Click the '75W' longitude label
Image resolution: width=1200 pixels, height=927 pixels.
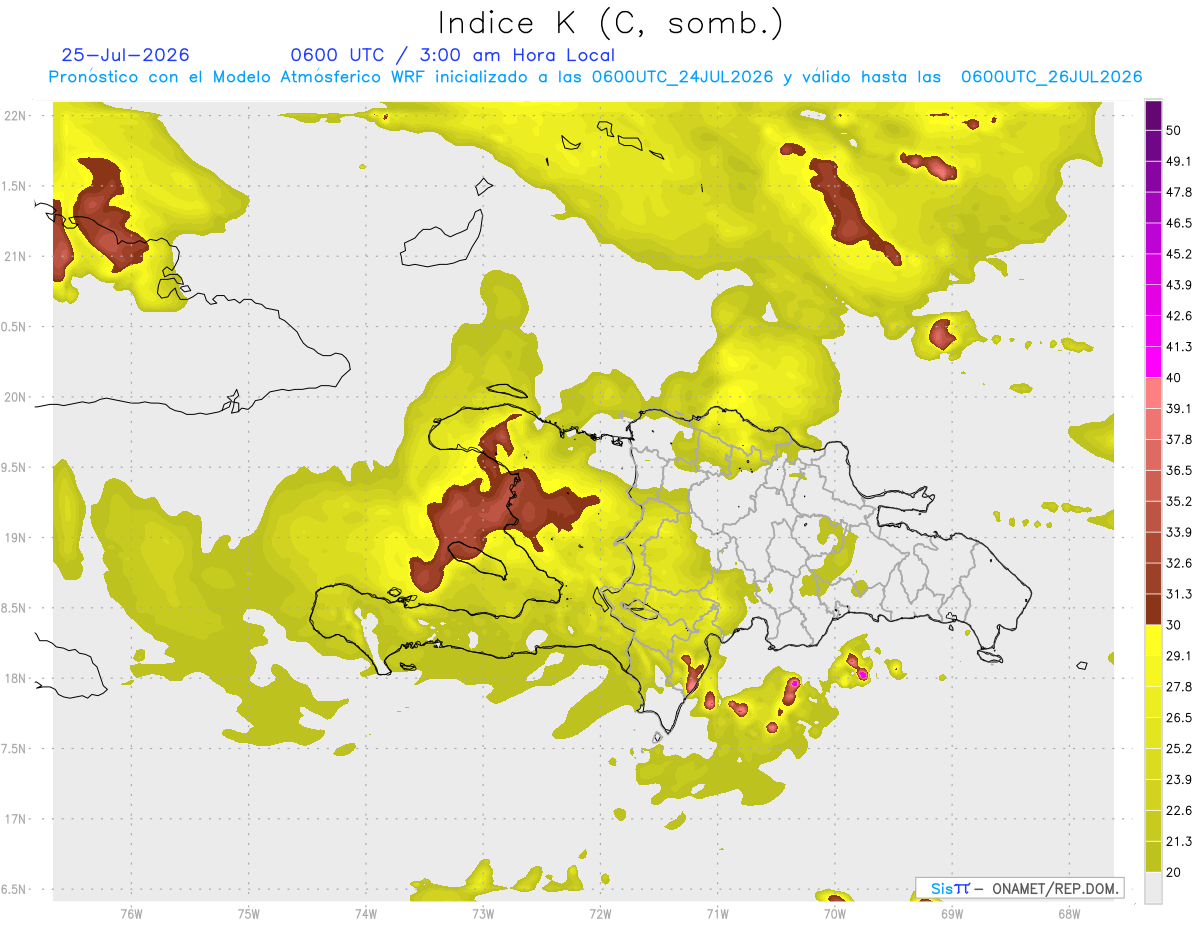[248, 913]
